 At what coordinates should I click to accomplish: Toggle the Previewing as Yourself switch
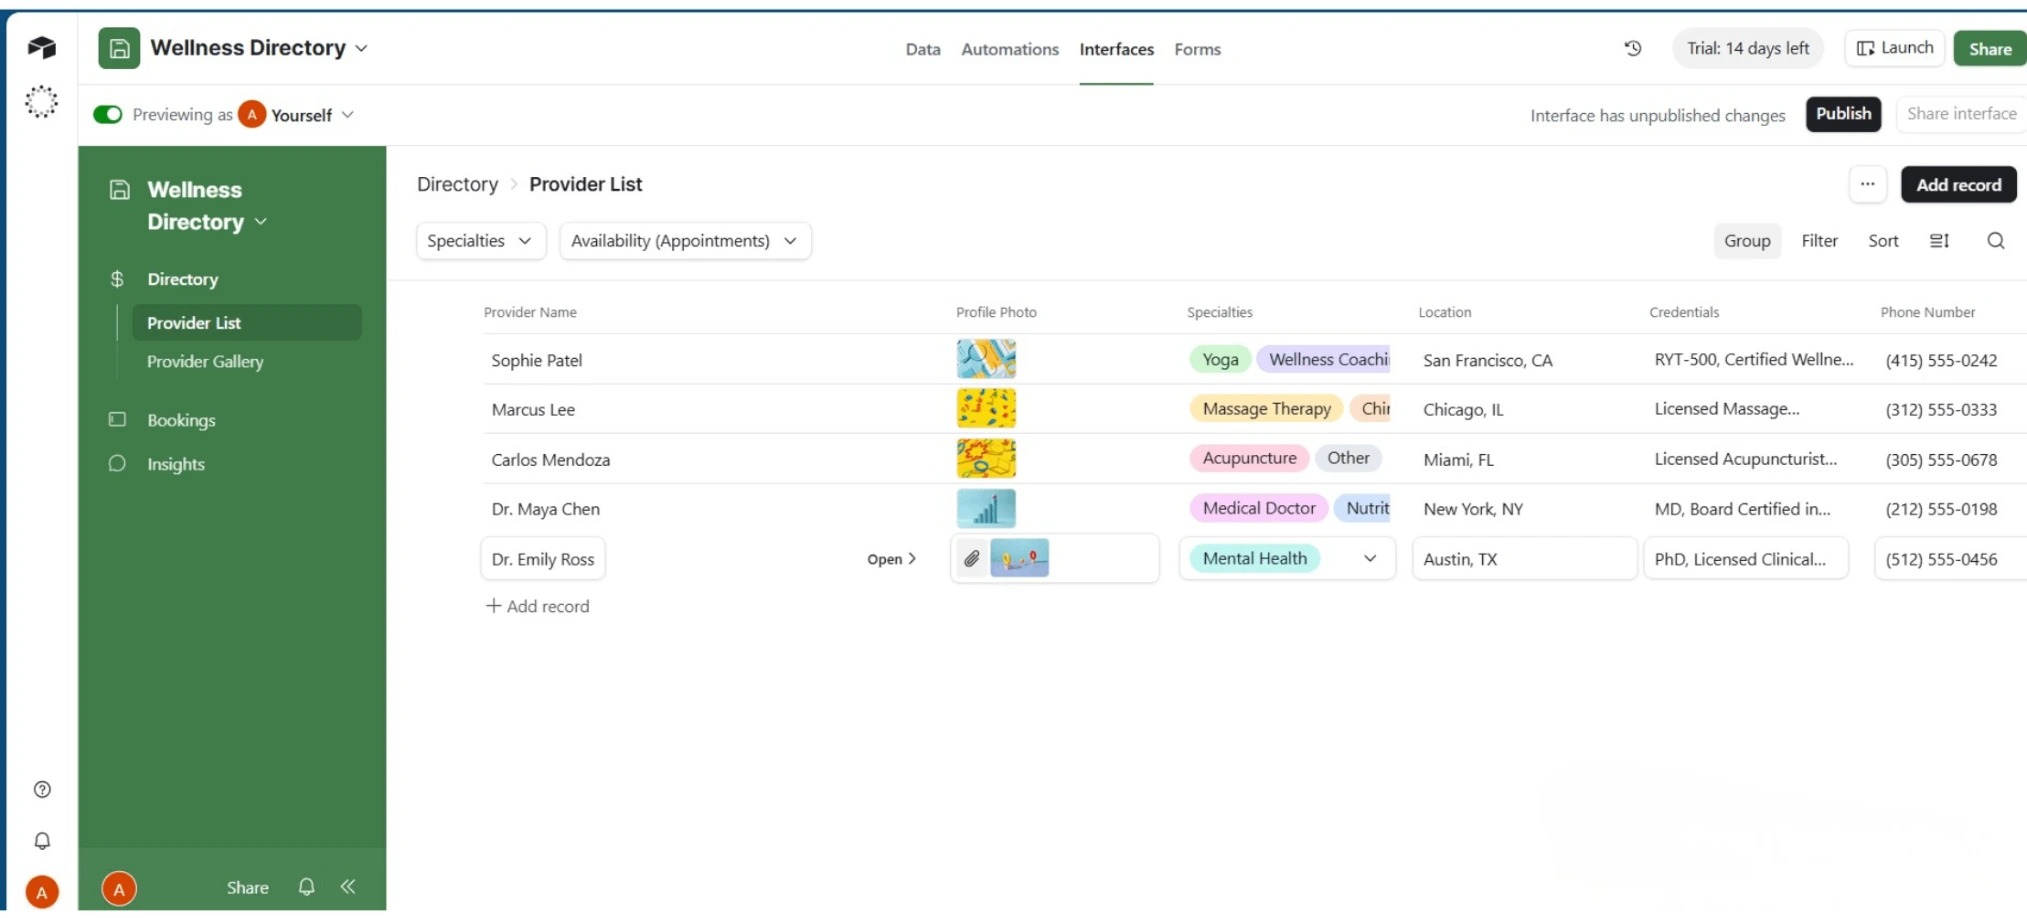click(x=107, y=114)
